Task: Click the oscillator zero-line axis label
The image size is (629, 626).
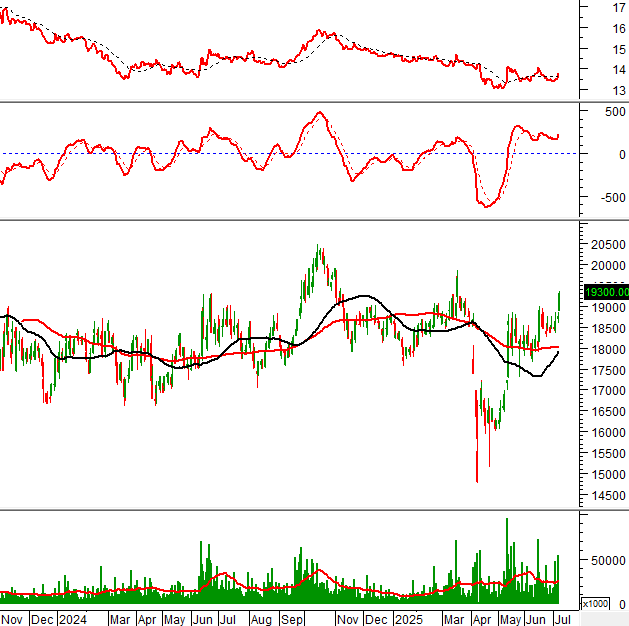Action: [622, 155]
